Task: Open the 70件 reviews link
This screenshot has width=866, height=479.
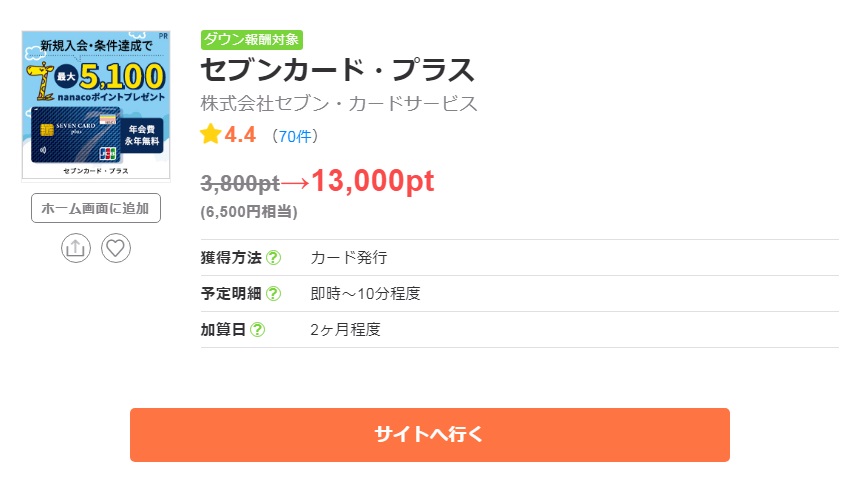Action: click(294, 136)
